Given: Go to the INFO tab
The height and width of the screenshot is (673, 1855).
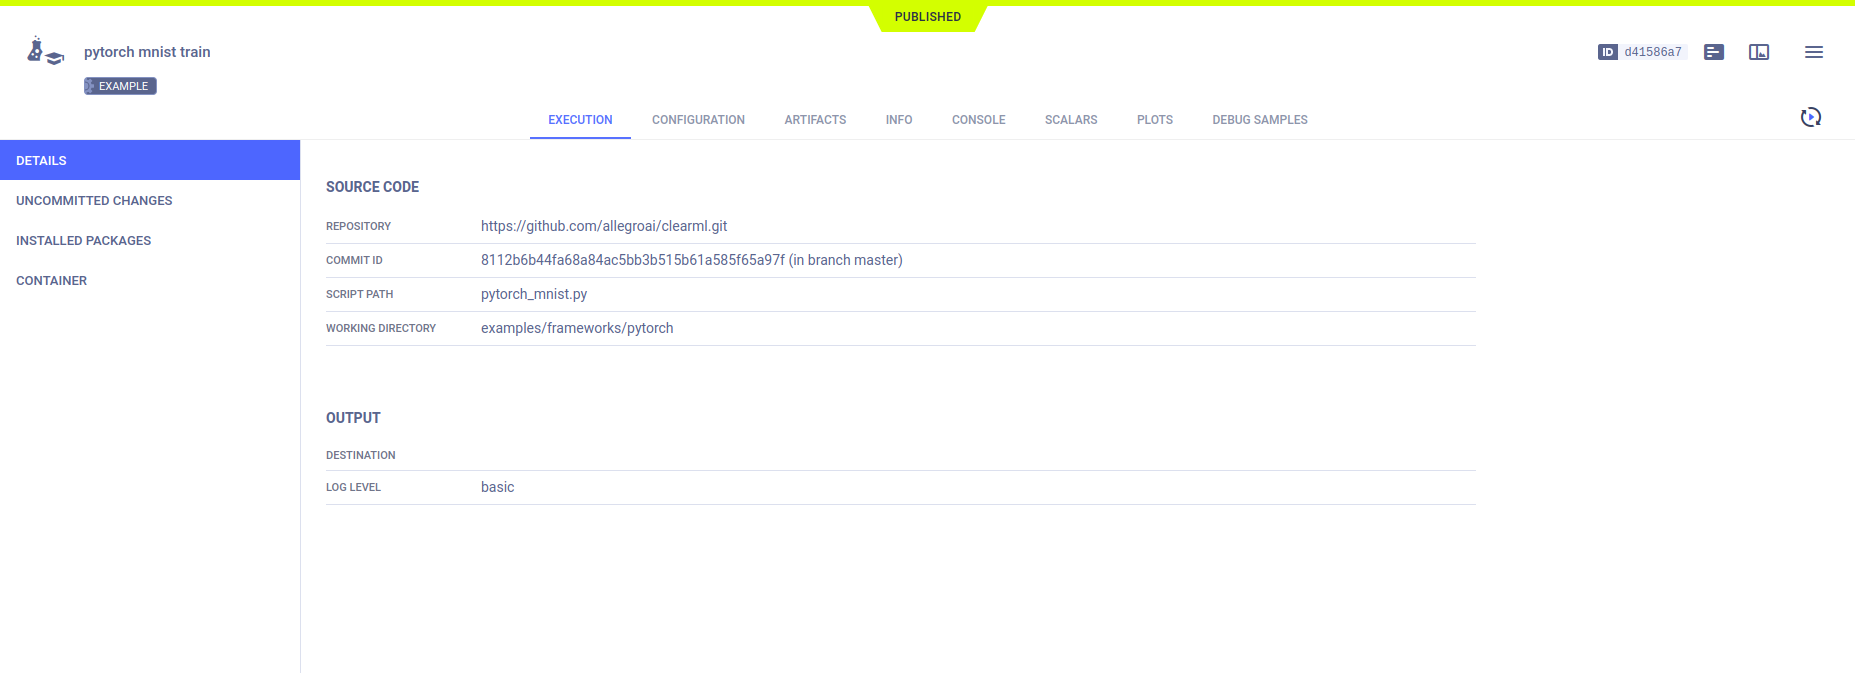Looking at the screenshot, I should [898, 120].
